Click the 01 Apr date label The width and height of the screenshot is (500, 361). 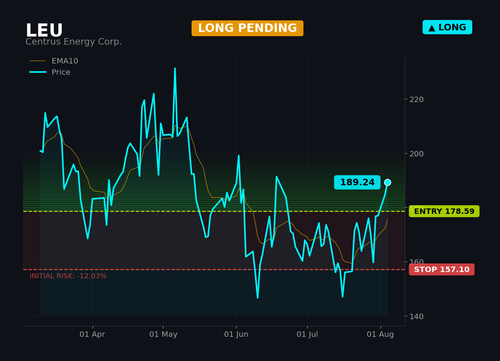pos(92,334)
